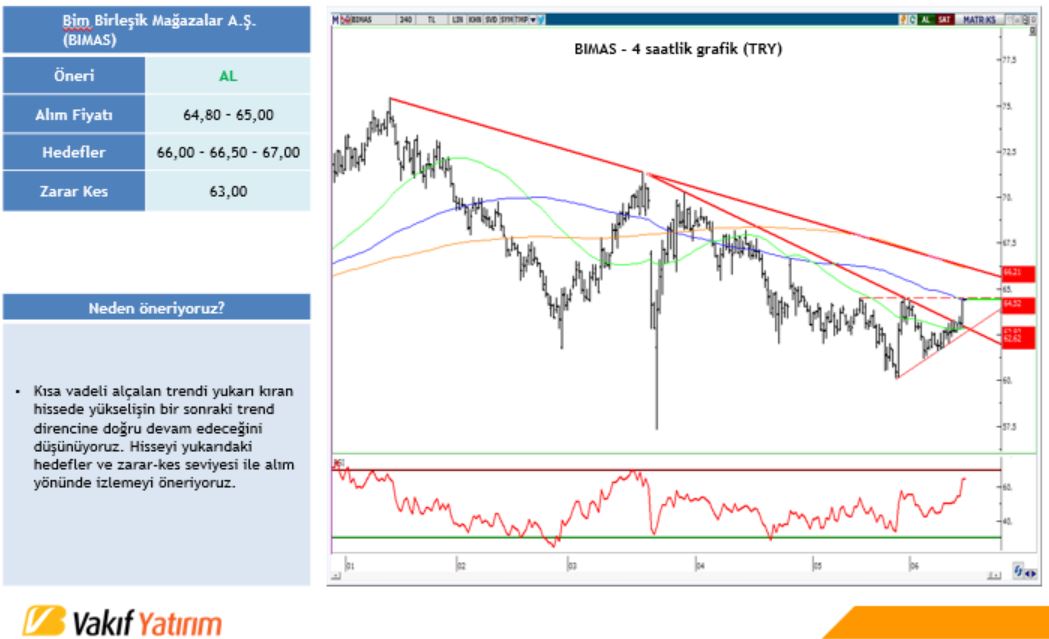Click the 62.62 red price label

pyautogui.click(x=1018, y=339)
